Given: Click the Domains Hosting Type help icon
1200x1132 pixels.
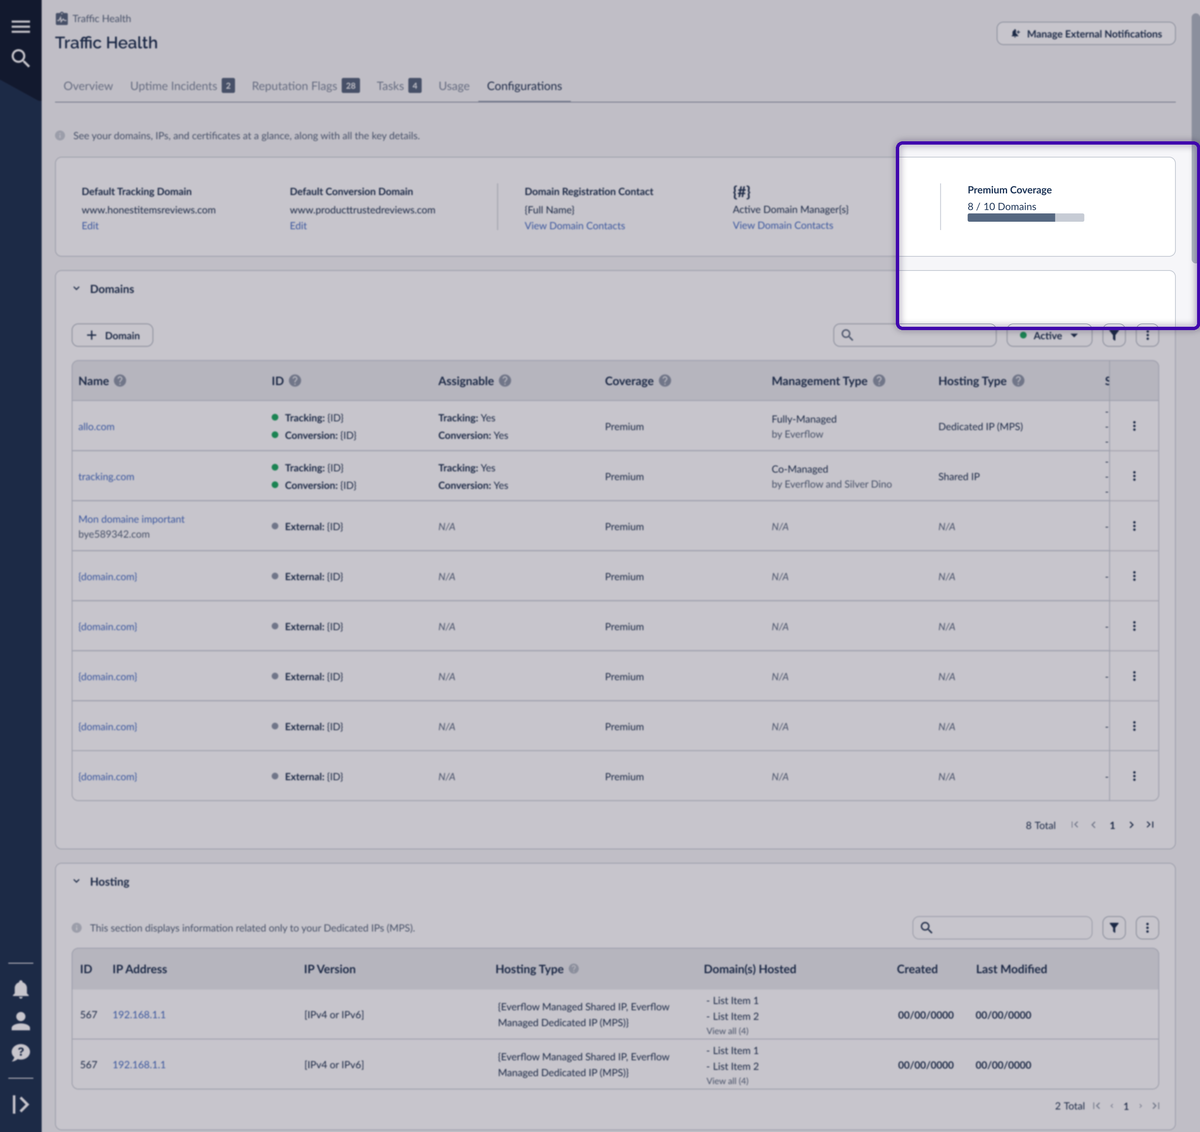Looking at the screenshot, I should [x=1018, y=381].
